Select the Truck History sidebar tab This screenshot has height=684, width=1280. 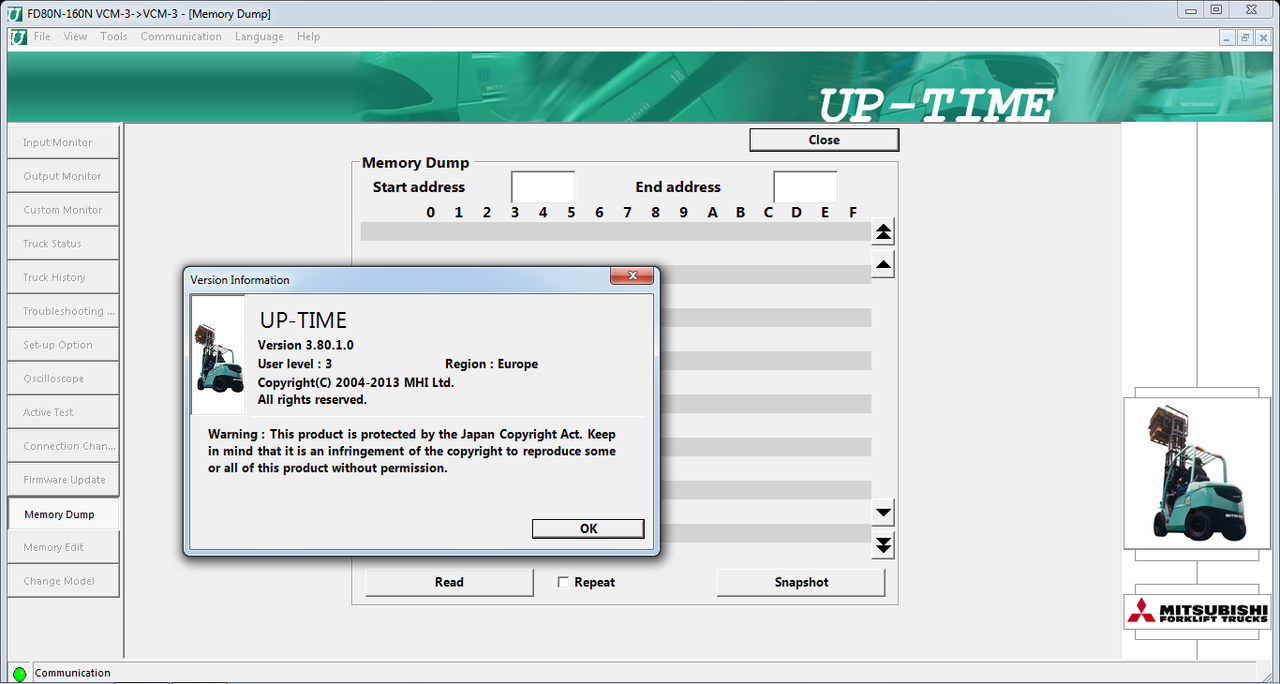click(63, 278)
